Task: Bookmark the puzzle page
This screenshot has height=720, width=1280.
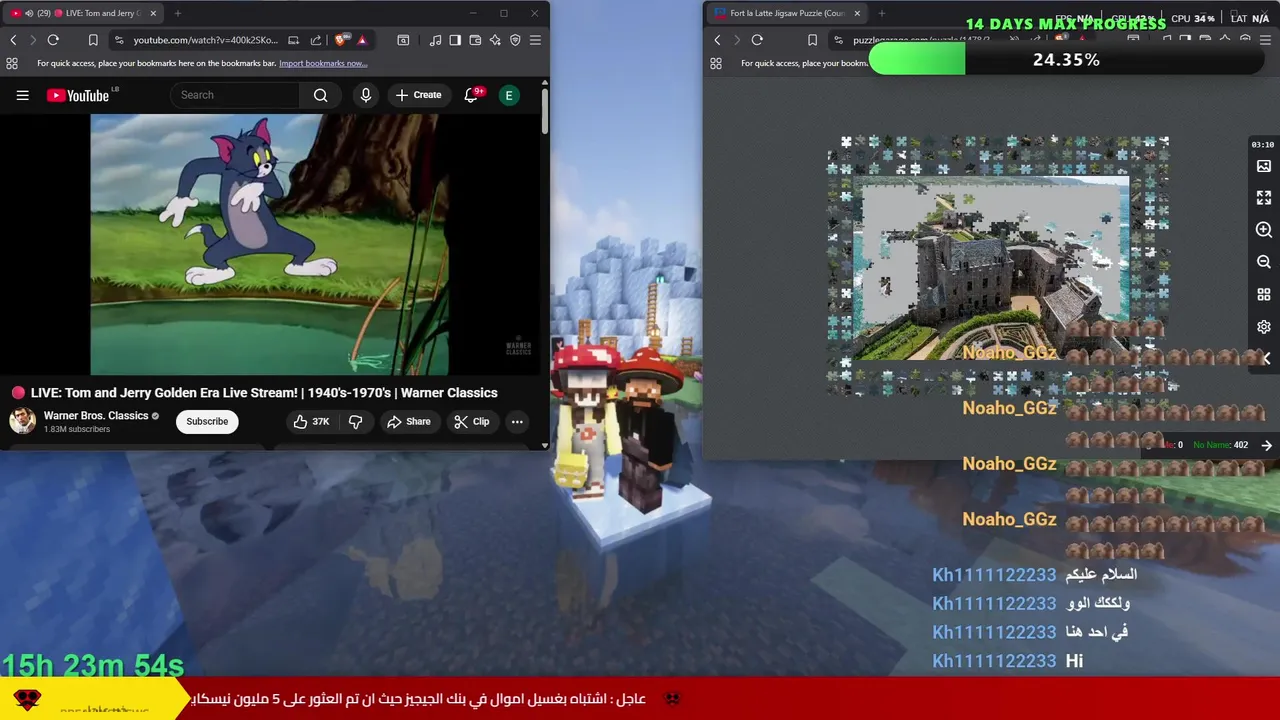Action: click(812, 40)
